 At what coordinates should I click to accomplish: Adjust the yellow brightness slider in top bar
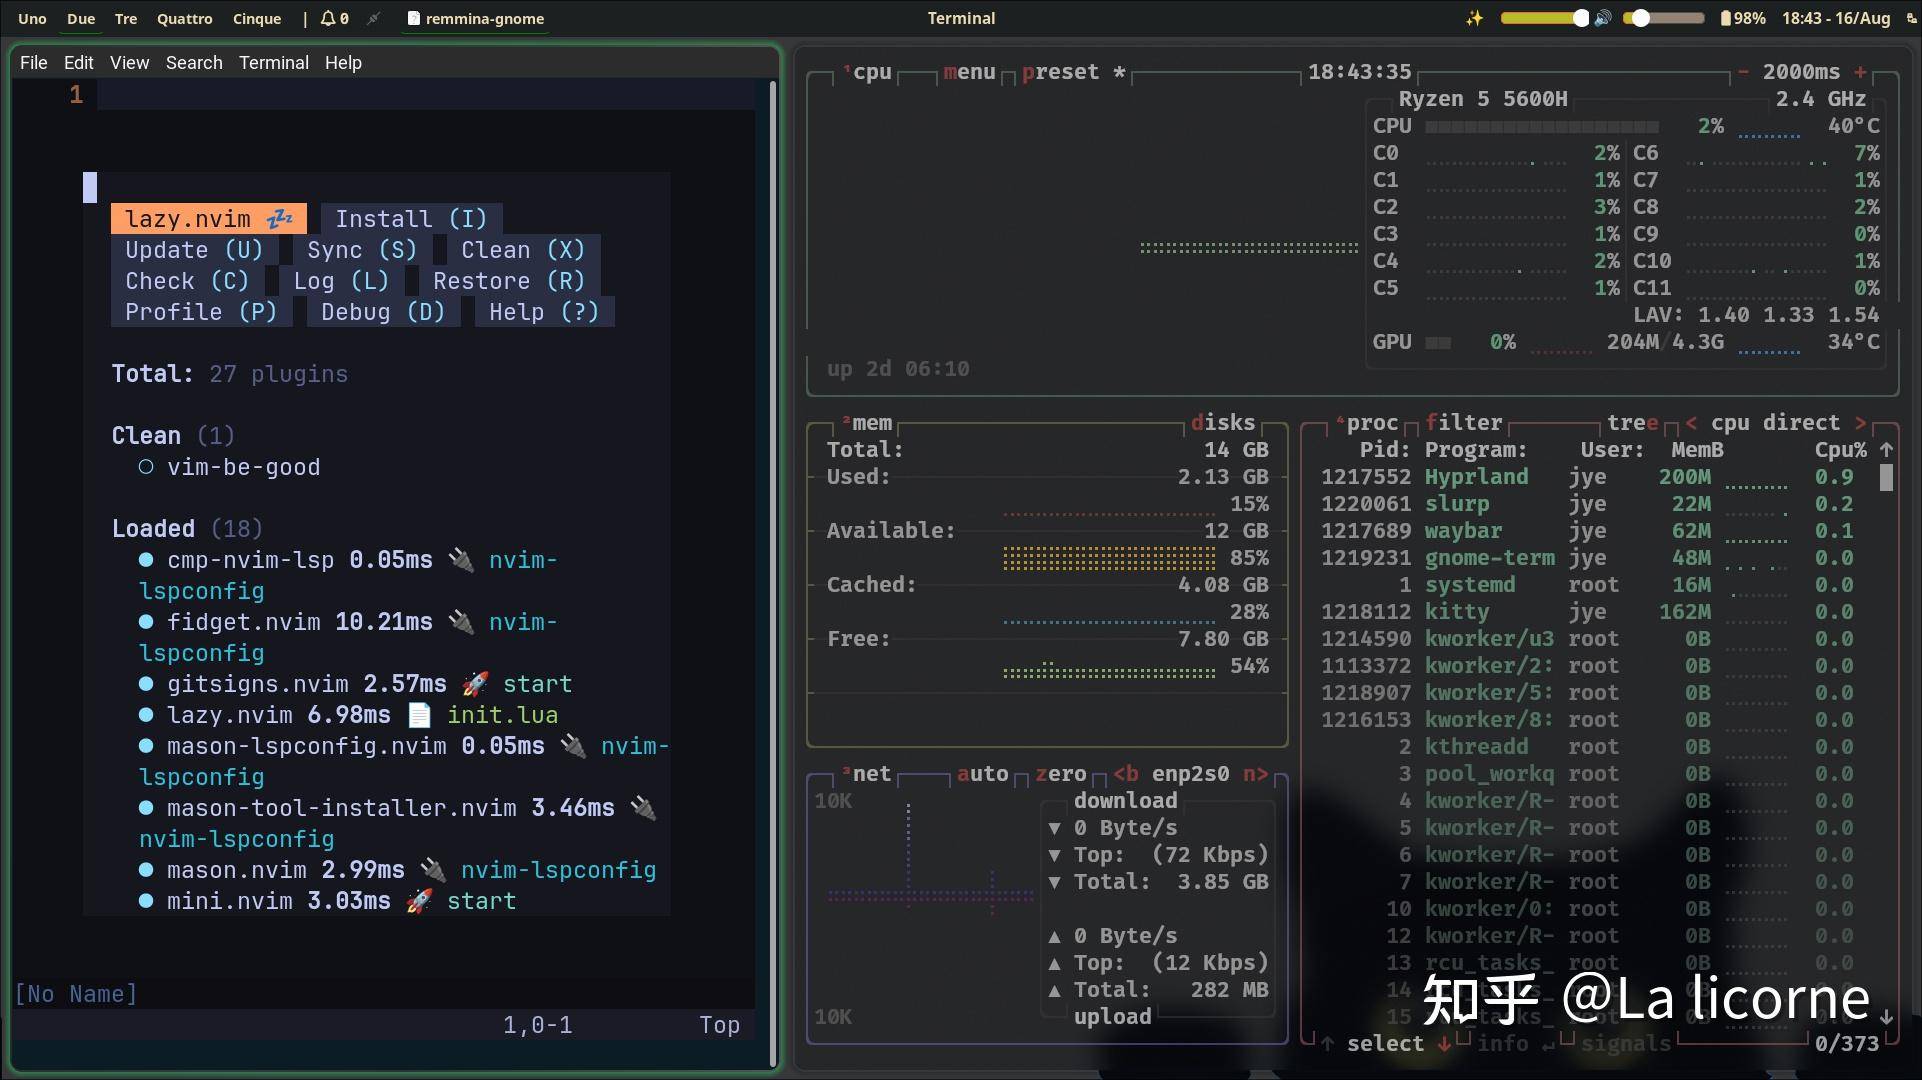click(1543, 18)
